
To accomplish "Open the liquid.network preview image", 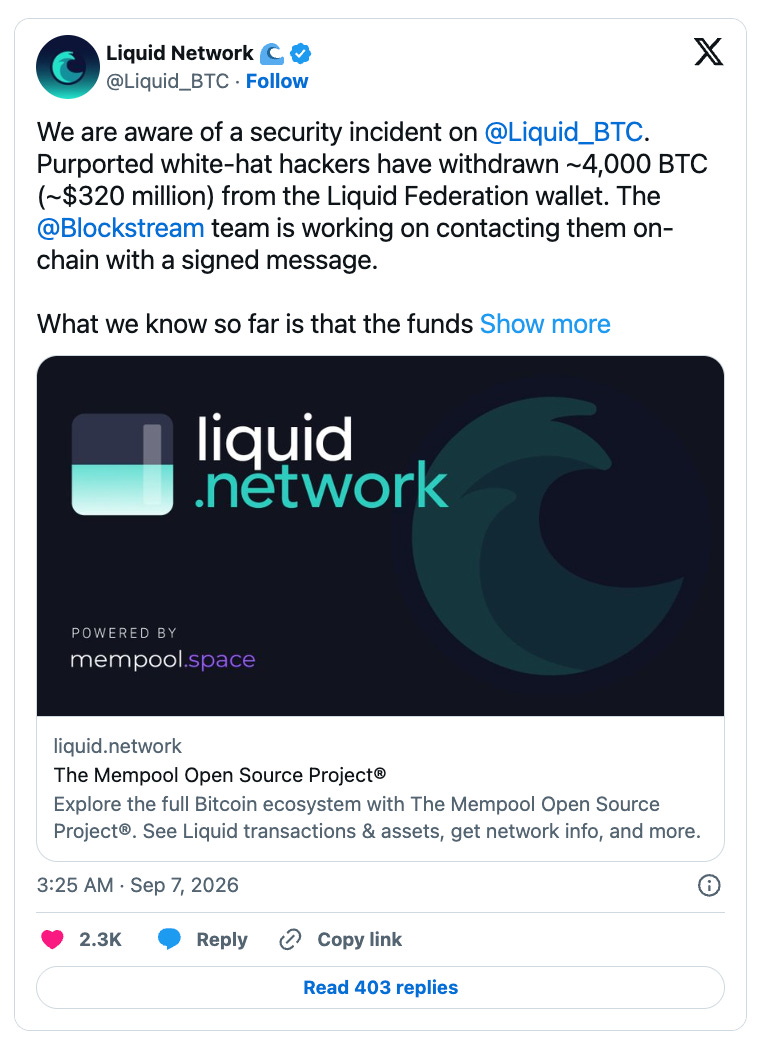I will (x=380, y=536).
